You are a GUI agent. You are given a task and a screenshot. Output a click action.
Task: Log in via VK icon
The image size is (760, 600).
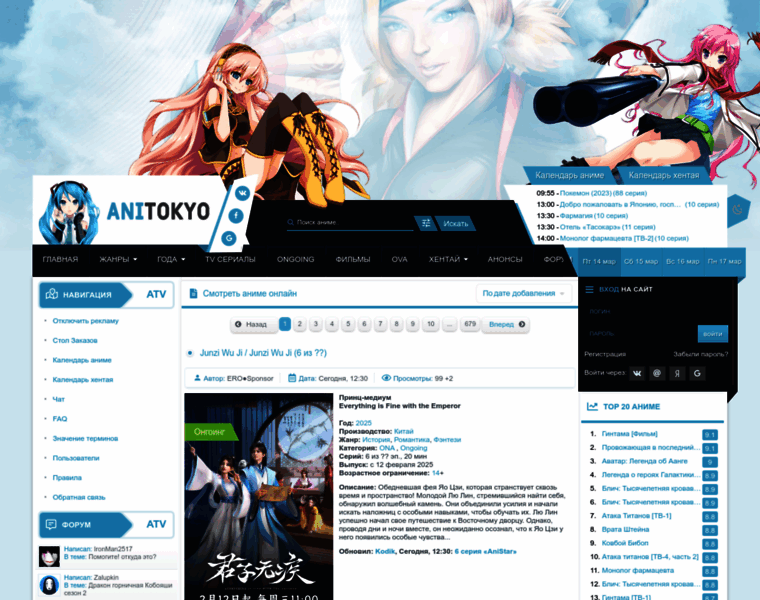click(637, 373)
